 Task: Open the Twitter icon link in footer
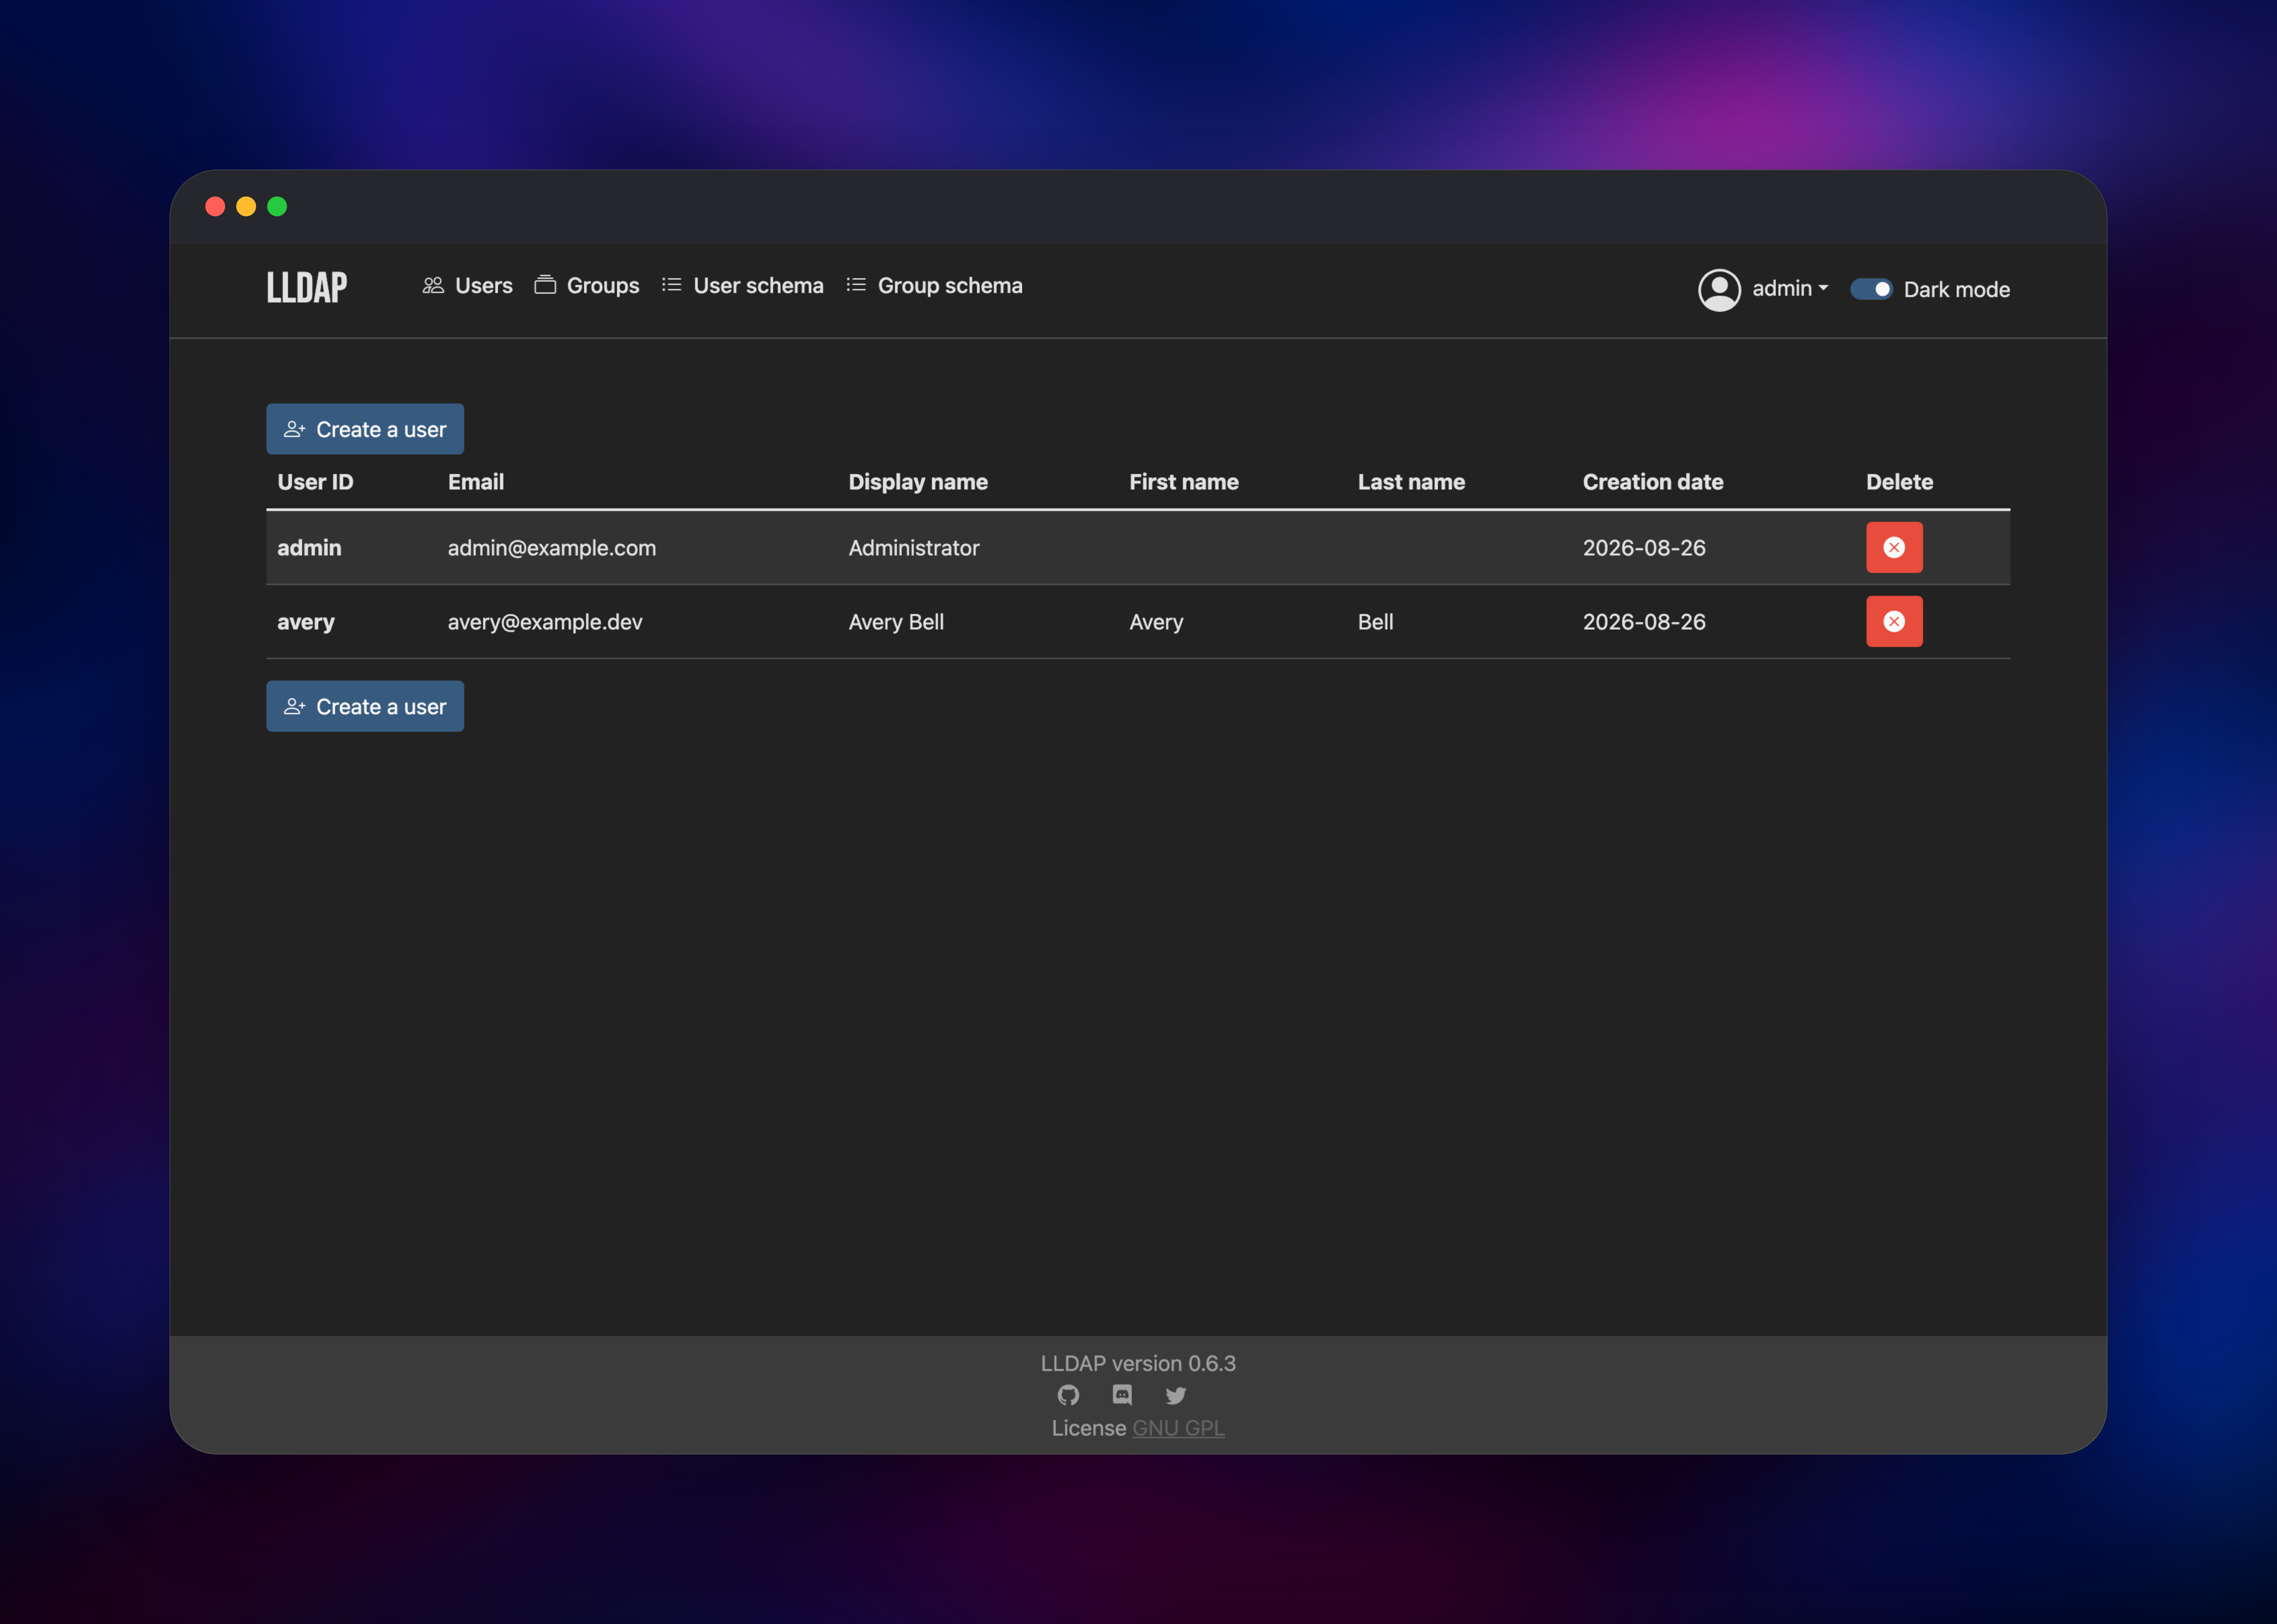coord(1176,1395)
